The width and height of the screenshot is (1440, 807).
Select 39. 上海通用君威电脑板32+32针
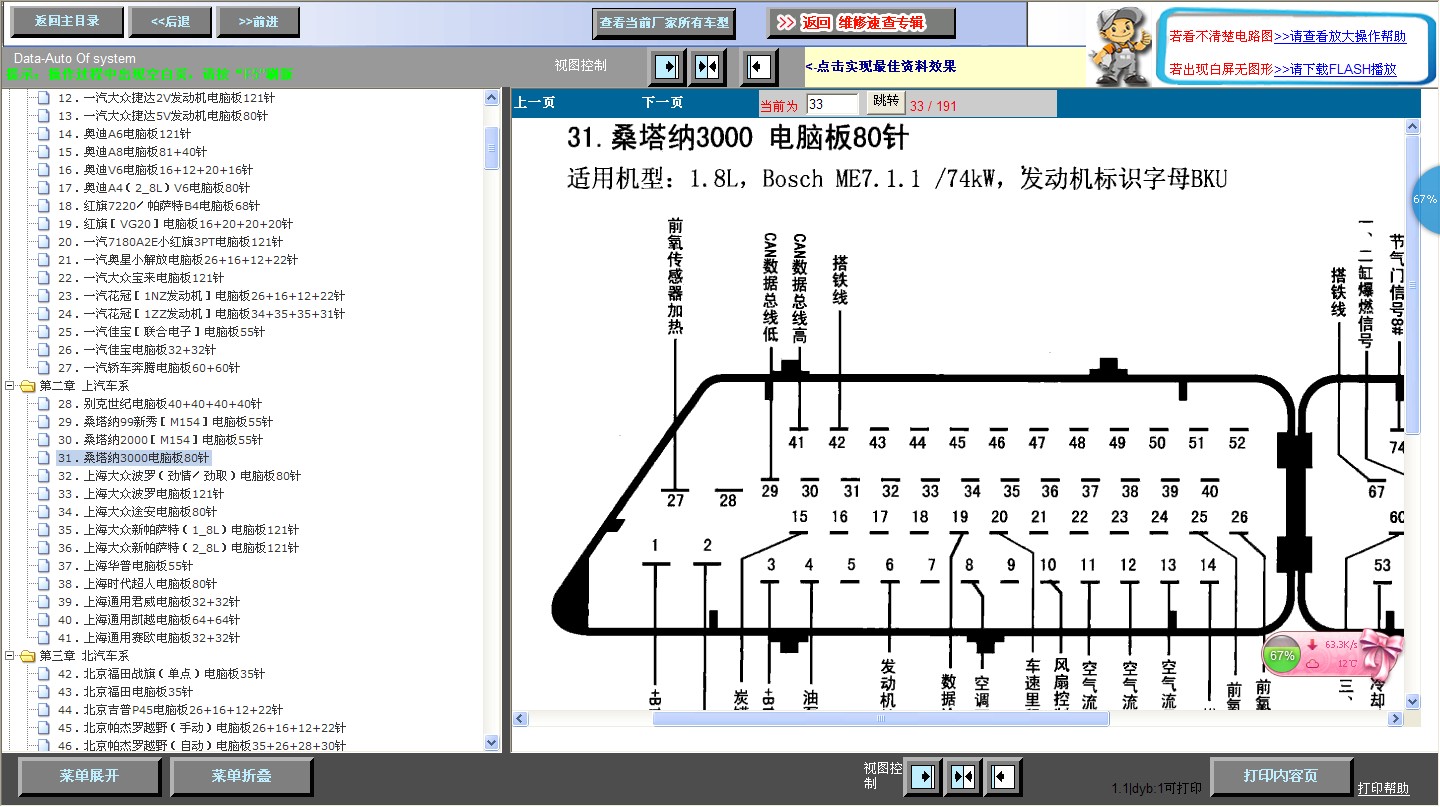pyautogui.click(x=148, y=602)
